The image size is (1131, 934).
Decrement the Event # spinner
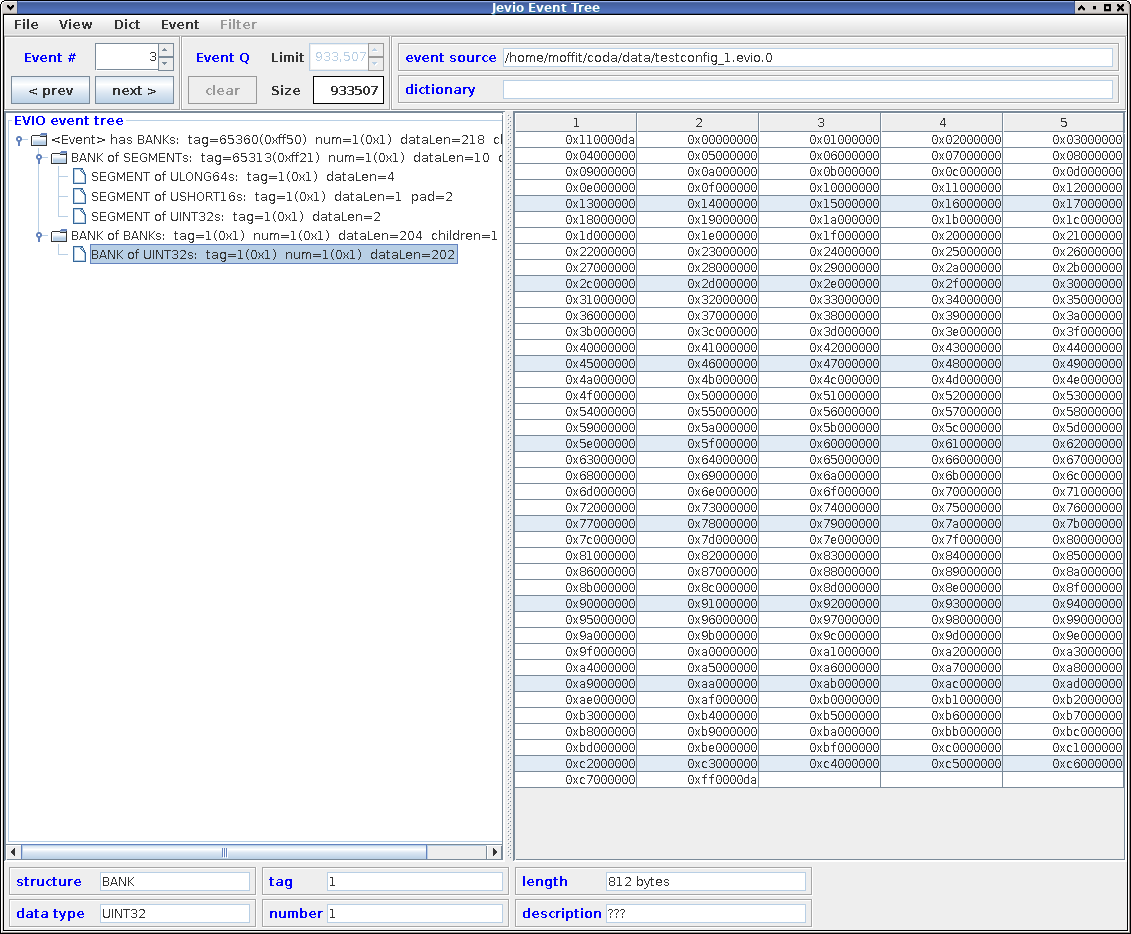[166, 64]
